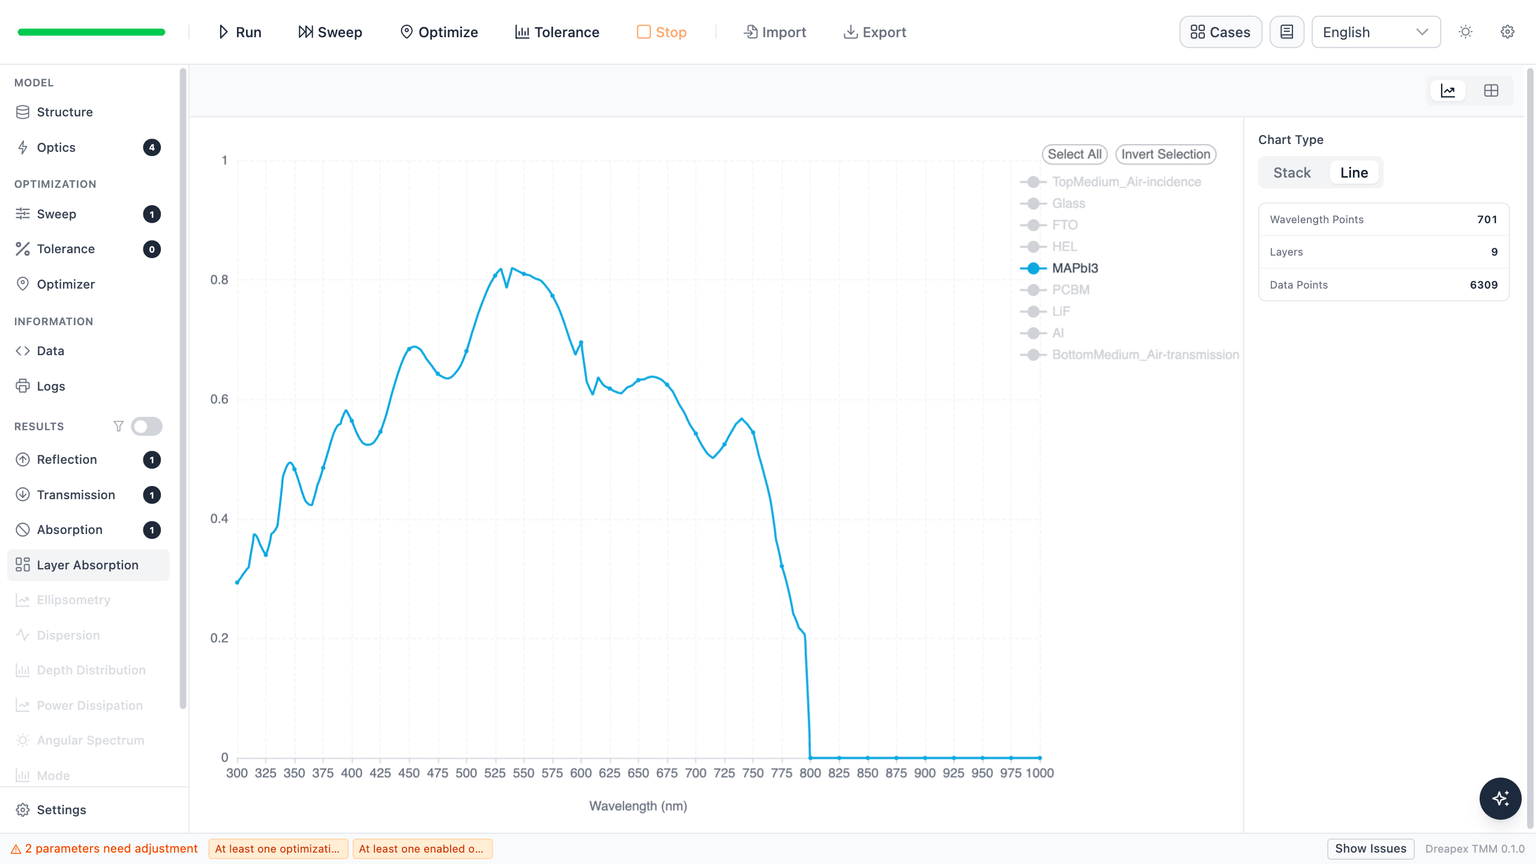The height and width of the screenshot is (864, 1536).
Task: Select the Stack chart type
Action: pos(1292,173)
